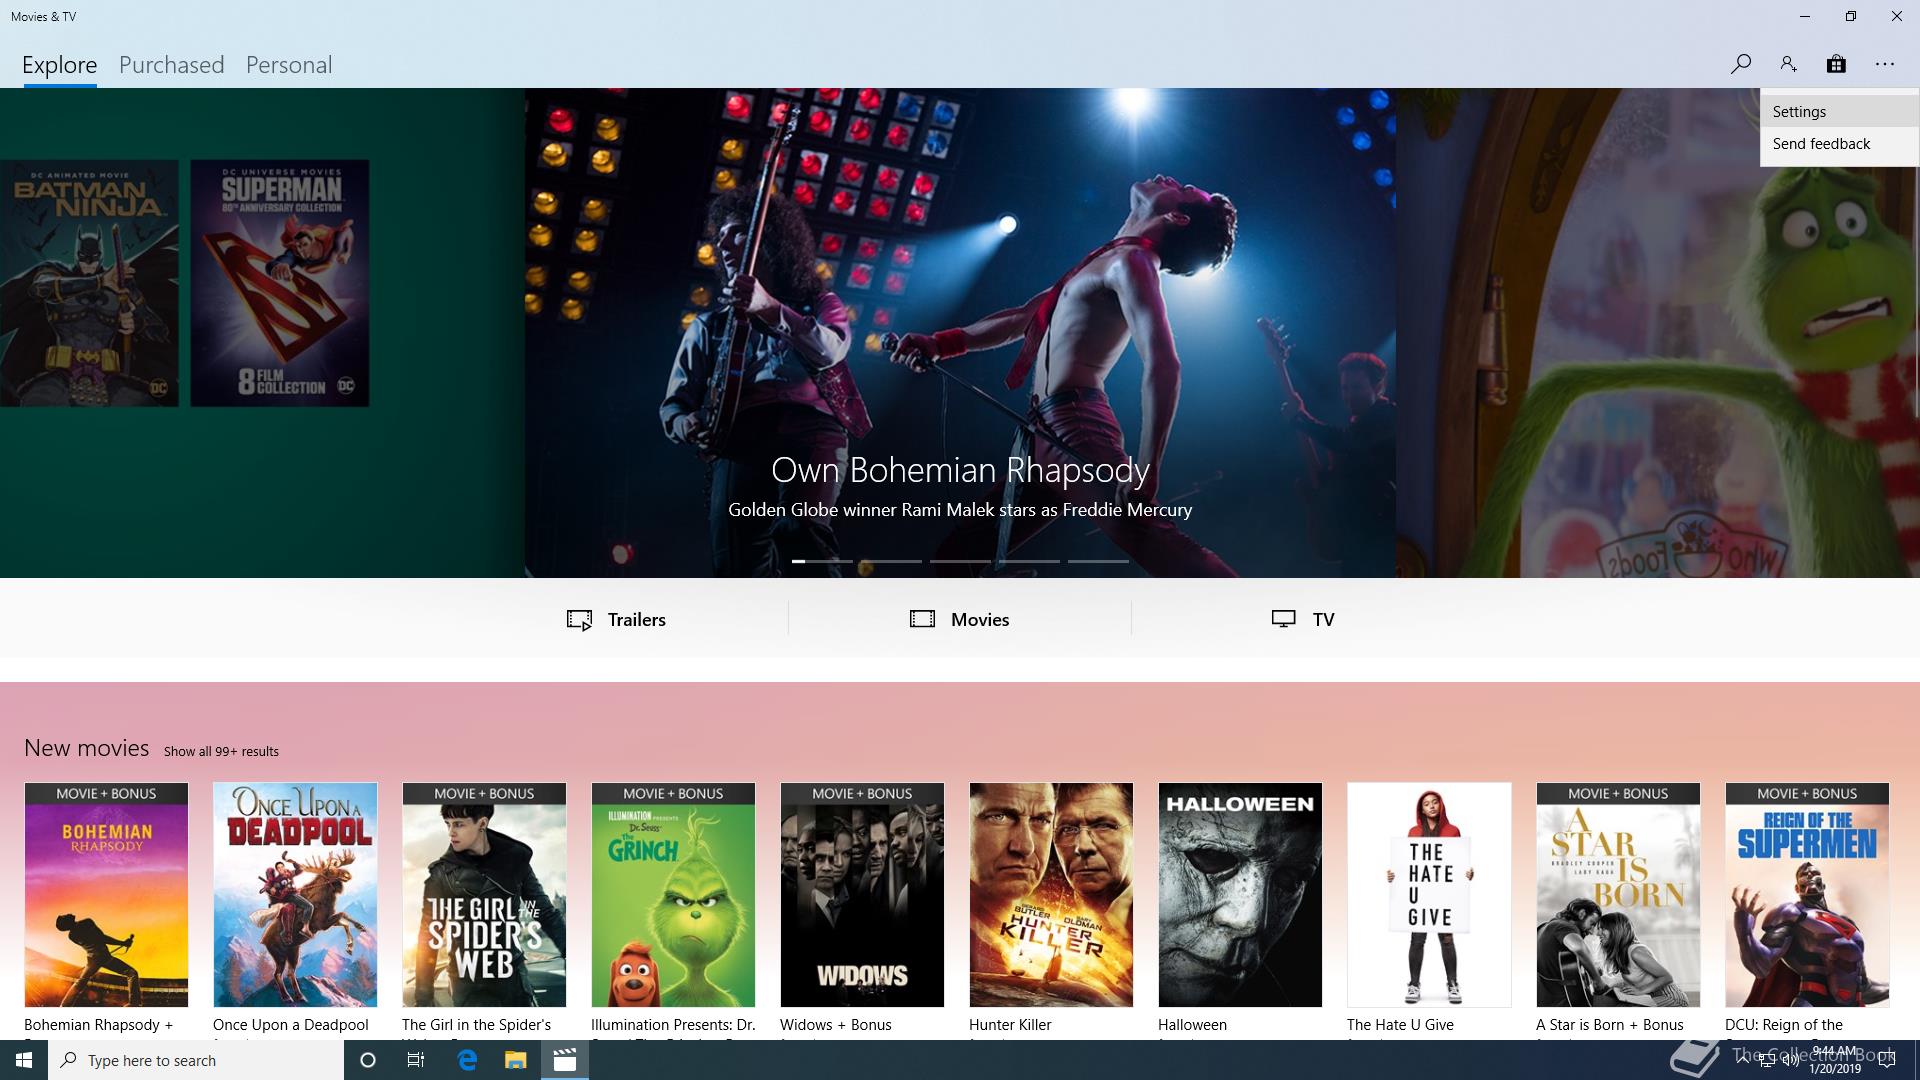The image size is (1920, 1080).
Task: Open the Trailers category button
Action: click(616, 619)
